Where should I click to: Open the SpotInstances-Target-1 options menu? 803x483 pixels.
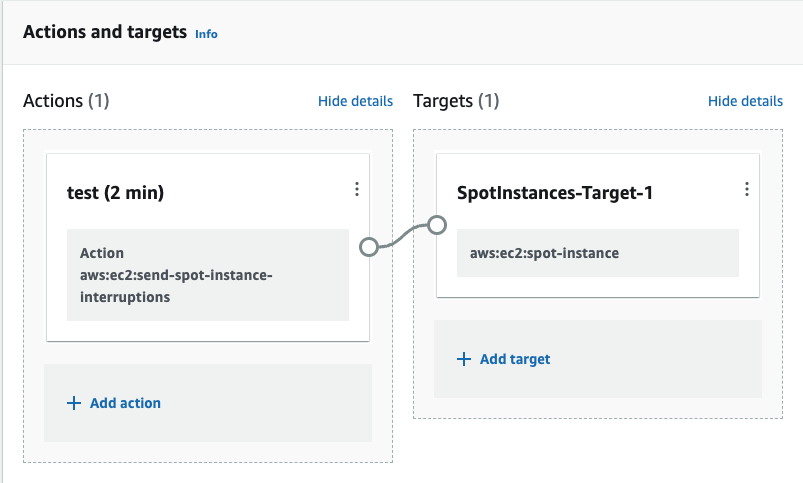click(746, 189)
